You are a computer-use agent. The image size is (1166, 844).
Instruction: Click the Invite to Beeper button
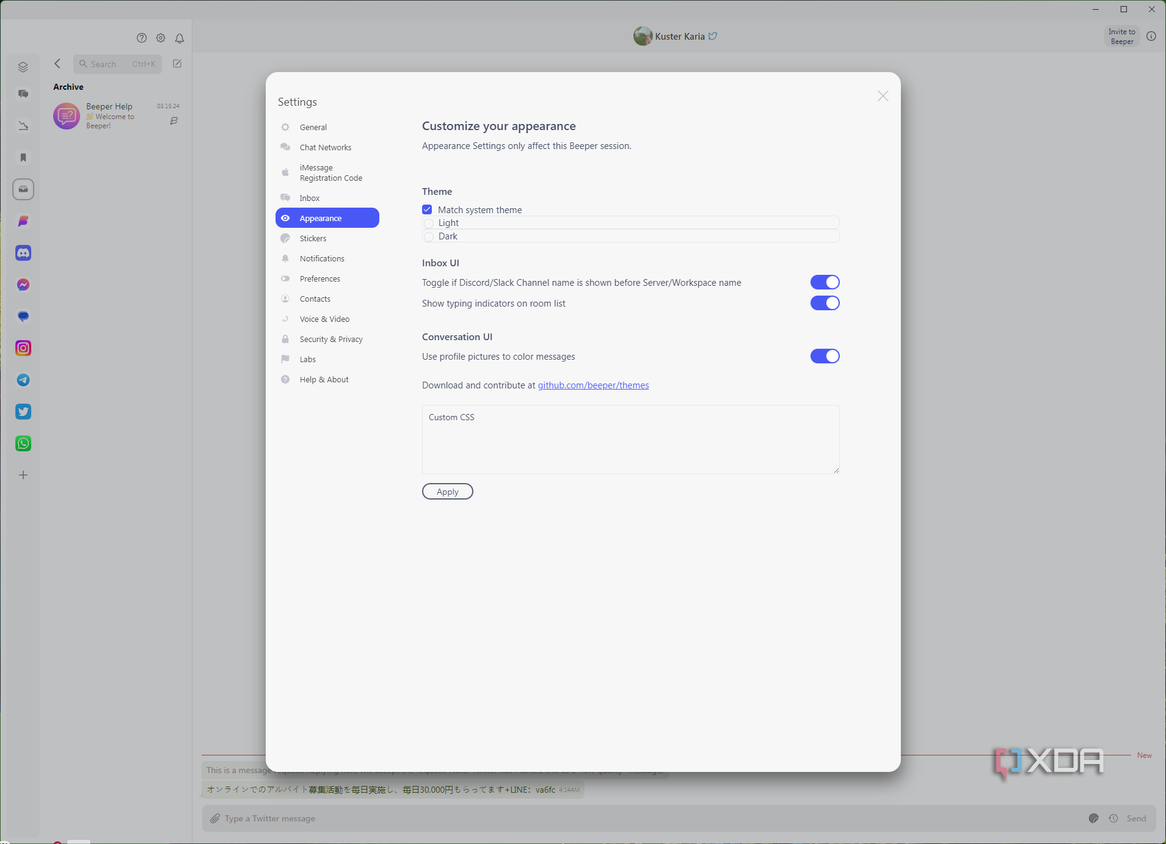[x=1121, y=36]
